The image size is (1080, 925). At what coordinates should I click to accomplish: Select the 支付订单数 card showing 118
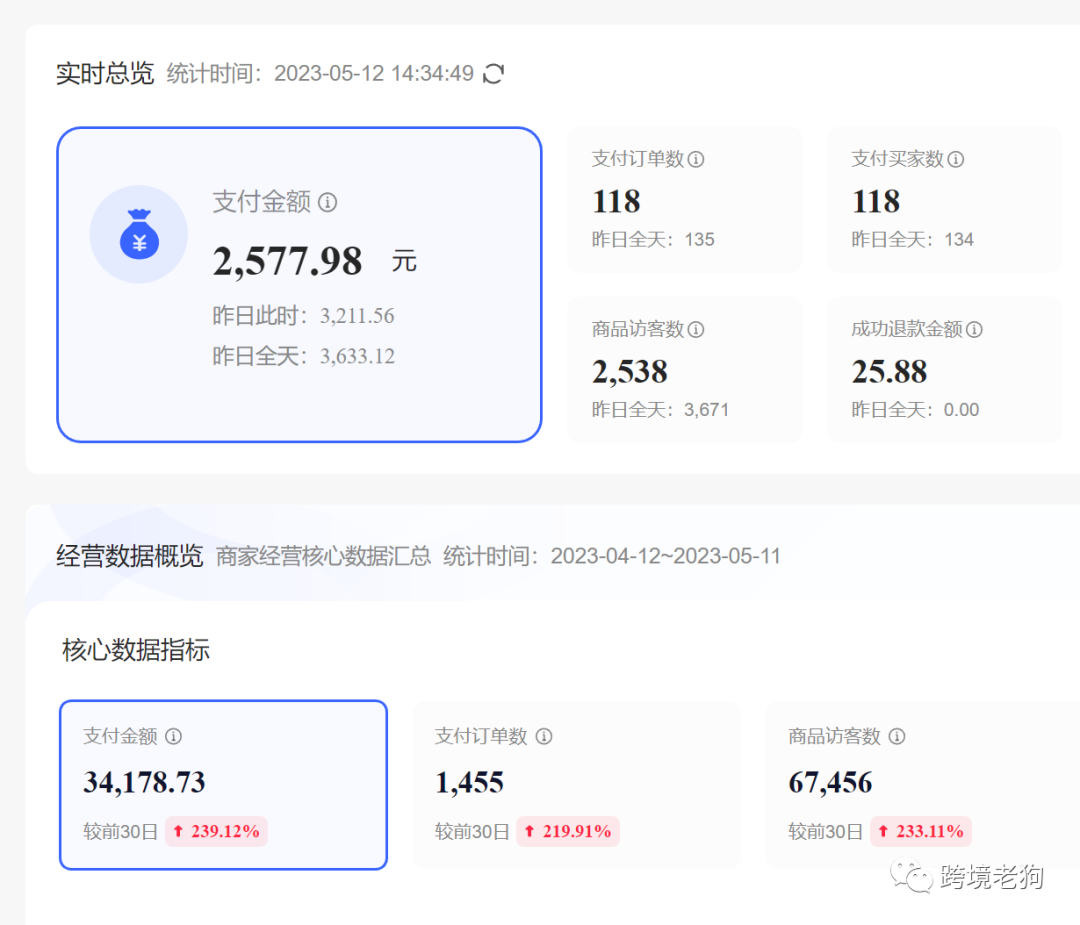click(684, 199)
